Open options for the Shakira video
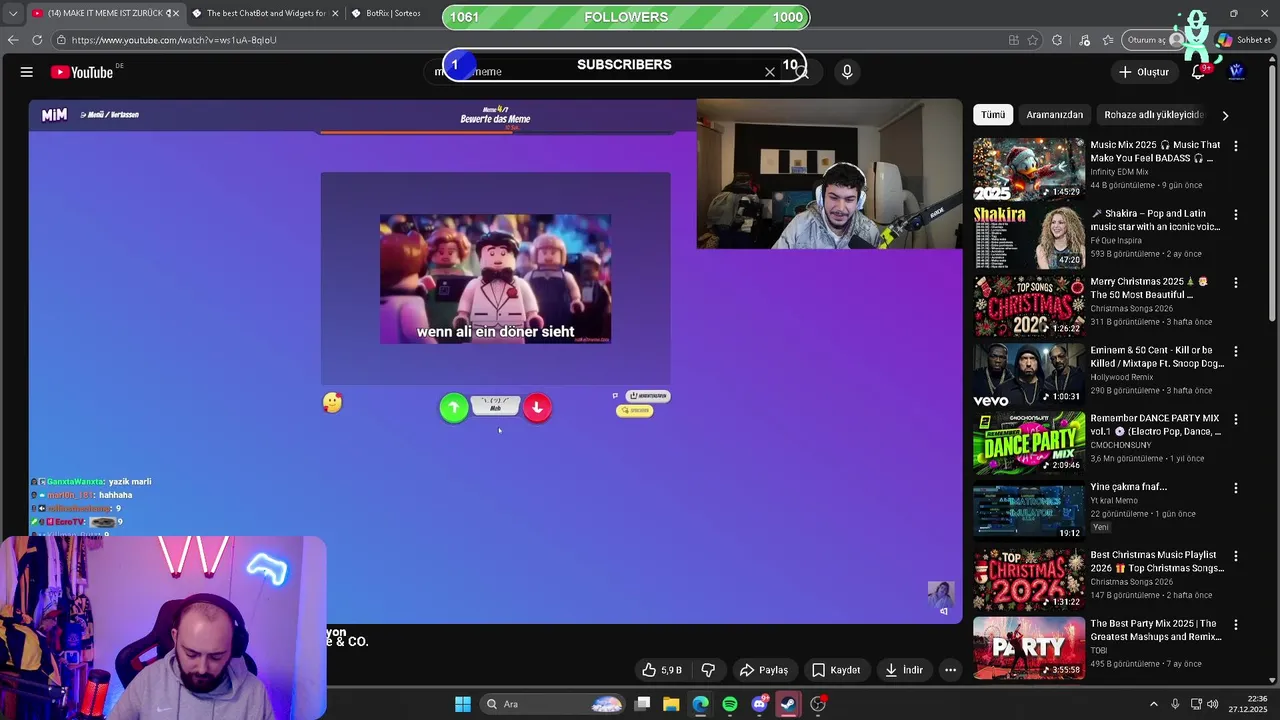This screenshot has height=720, width=1280. pyautogui.click(x=1236, y=215)
